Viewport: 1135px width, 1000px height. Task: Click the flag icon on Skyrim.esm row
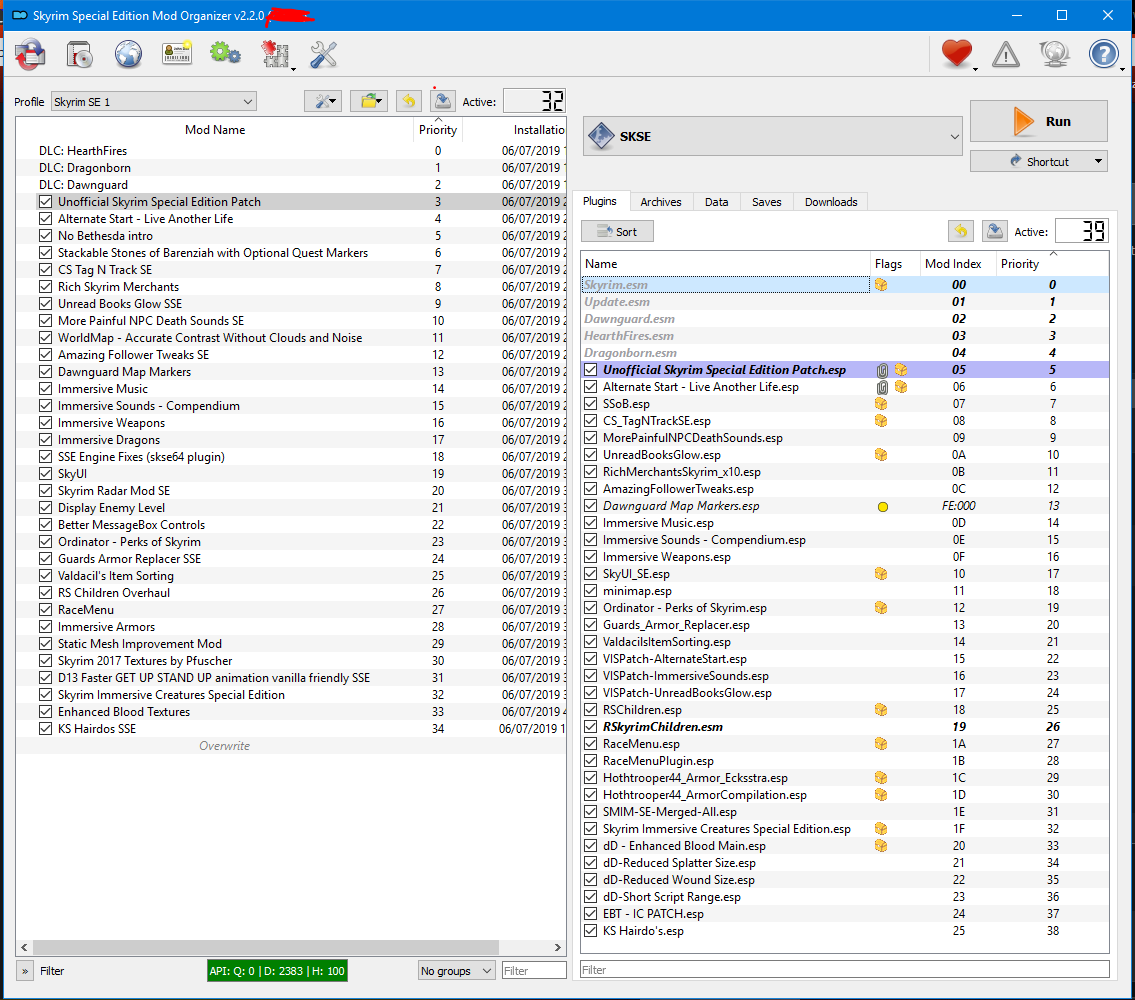pos(881,285)
